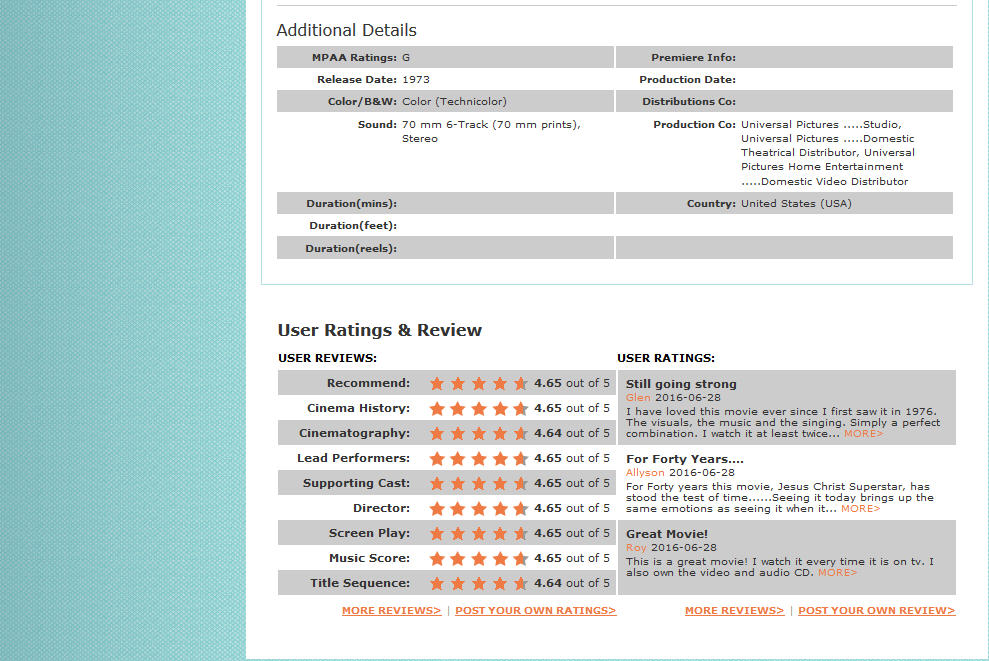989x661 pixels.
Task: Expand MORE> on Great Movie! review
Action: pos(837,573)
